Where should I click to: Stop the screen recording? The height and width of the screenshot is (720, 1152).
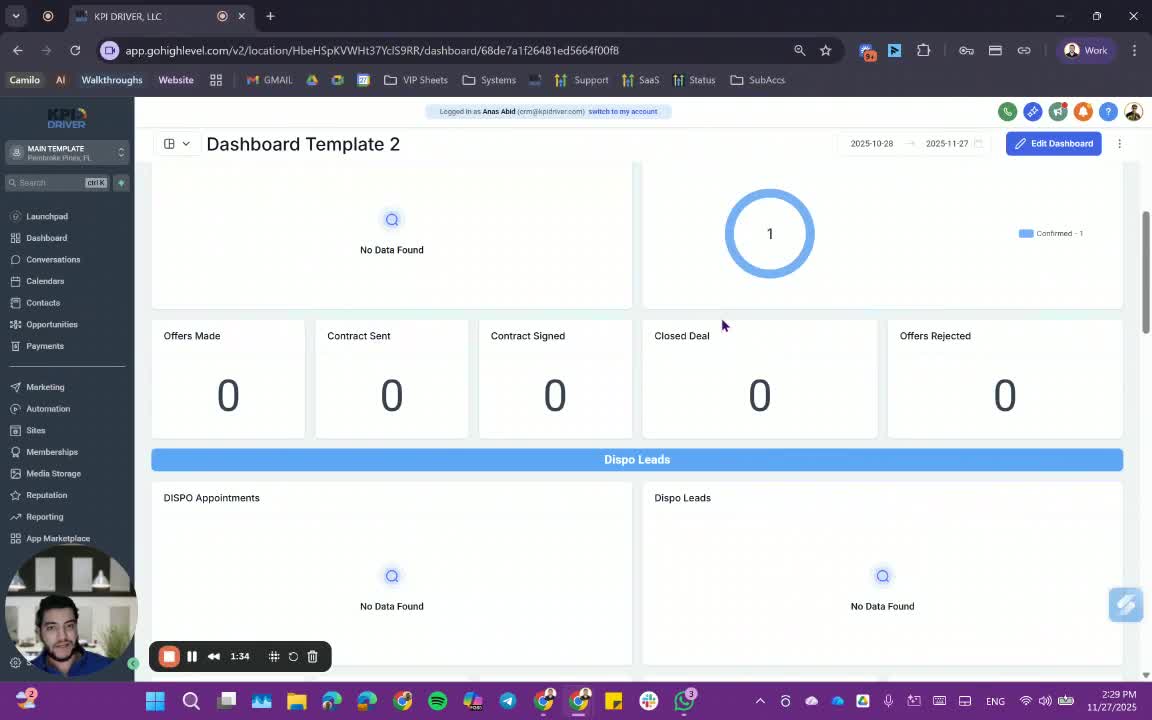[169, 657]
